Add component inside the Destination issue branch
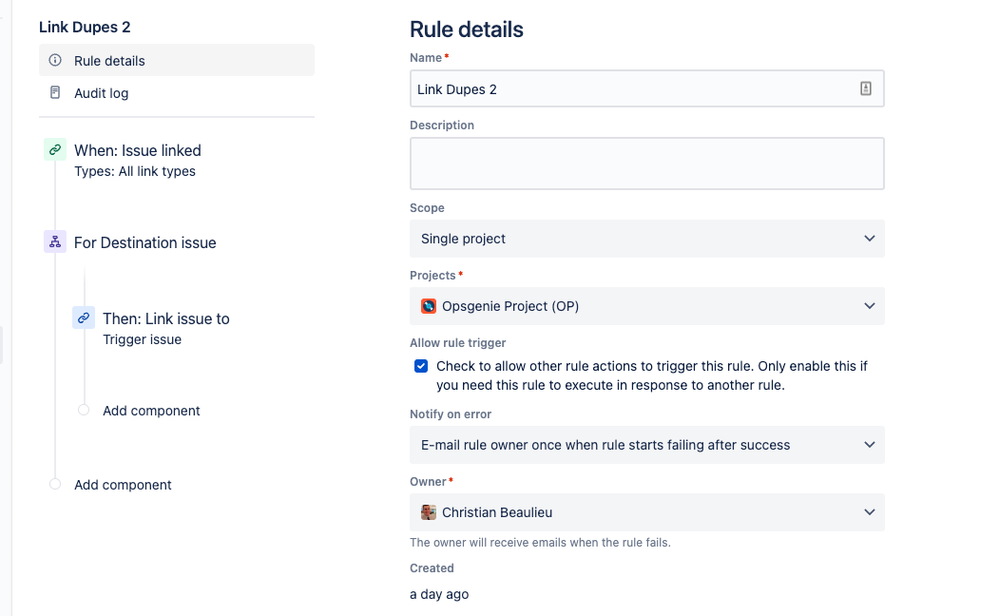The image size is (999, 616). (151, 411)
